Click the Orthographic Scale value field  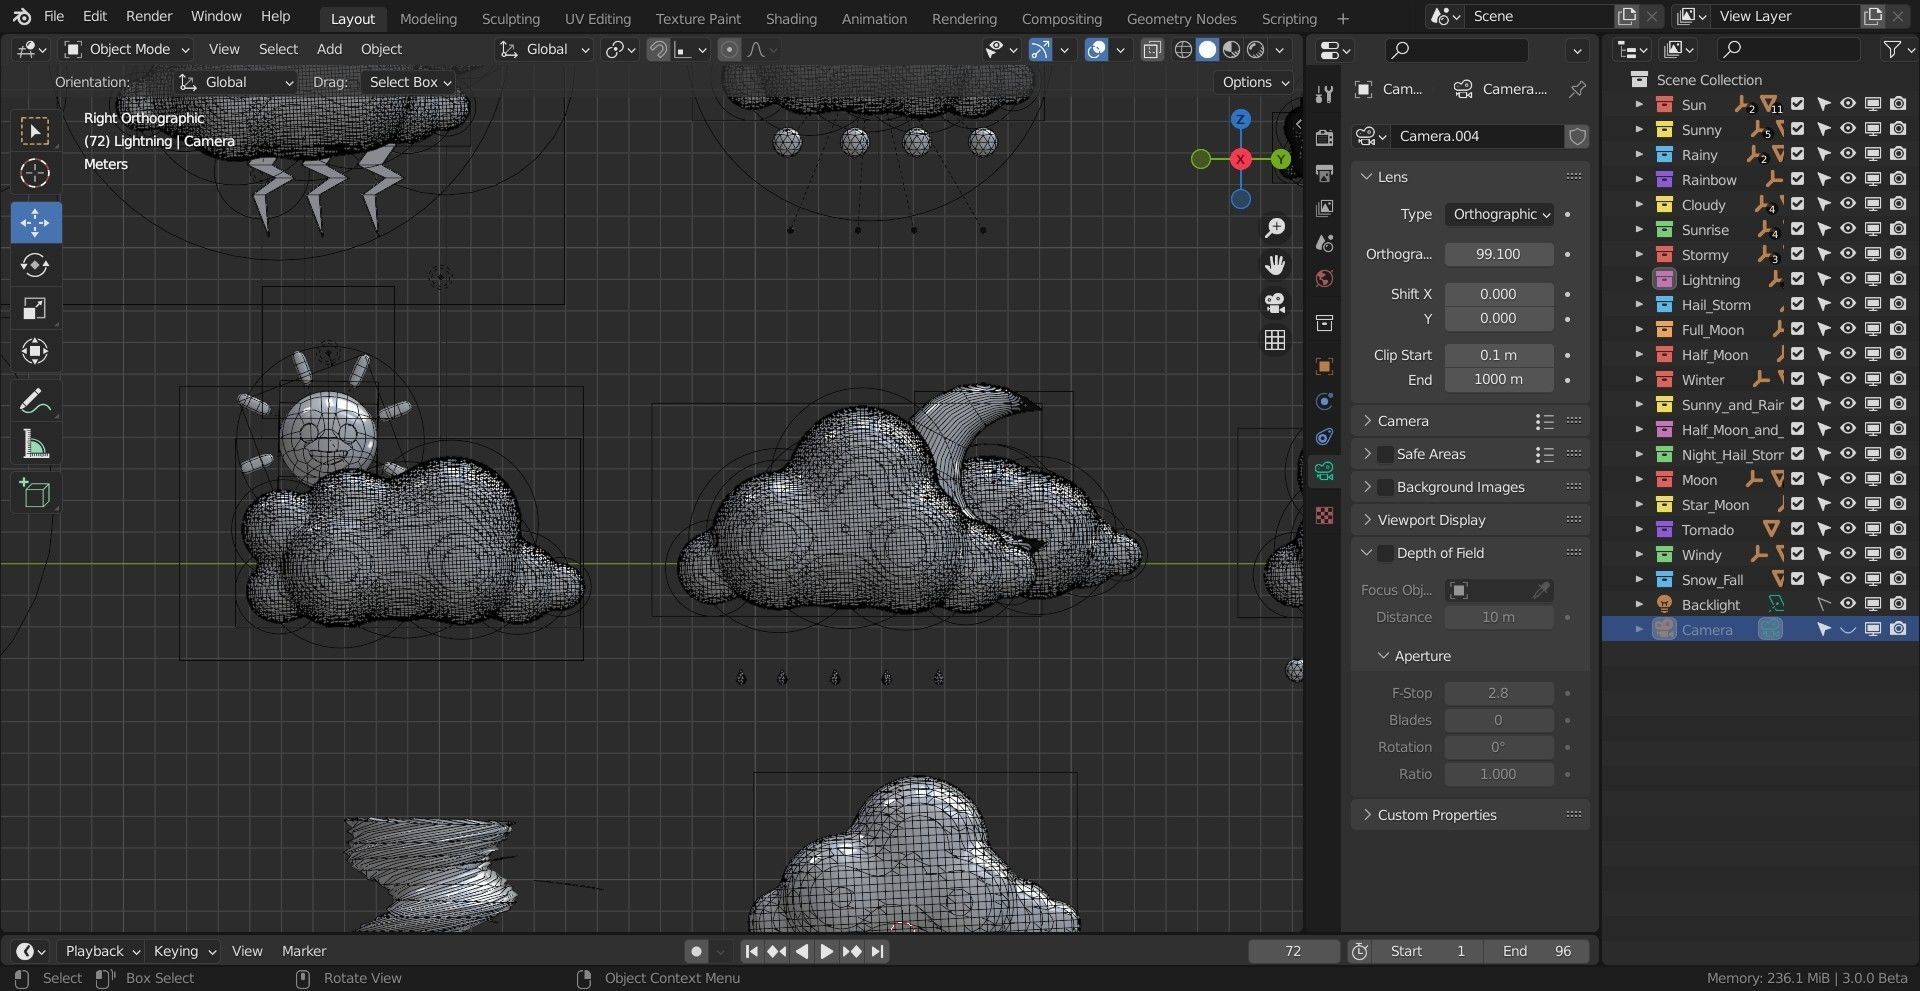(x=1498, y=254)
